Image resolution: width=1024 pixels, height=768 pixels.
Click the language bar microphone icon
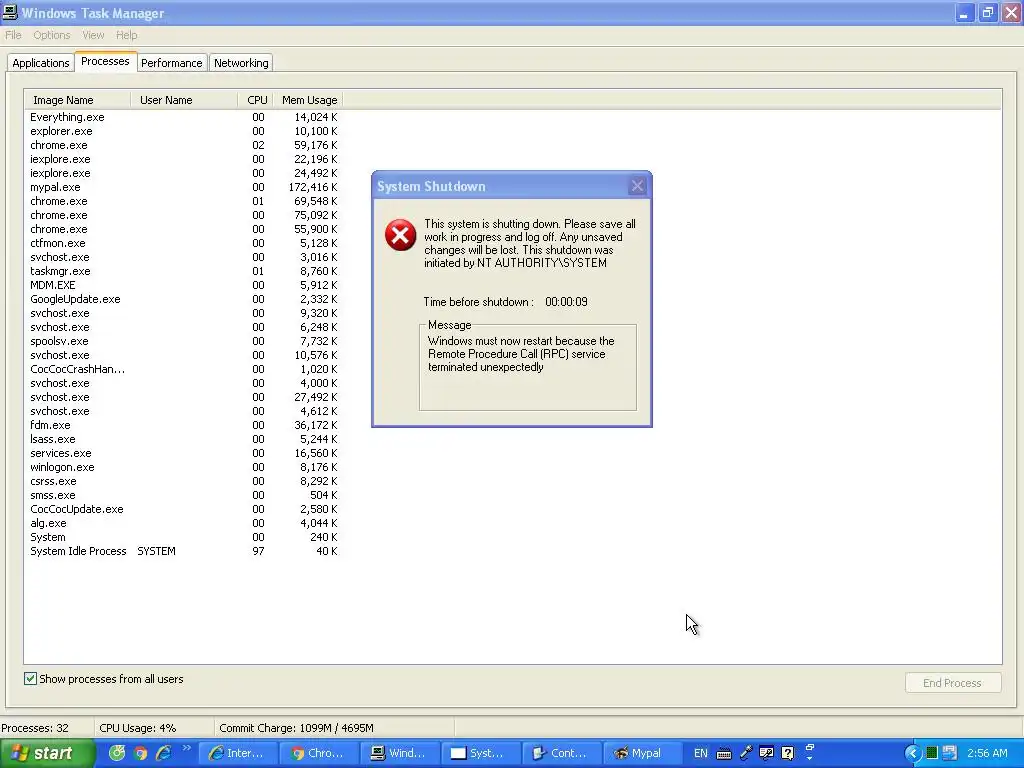point(746,753)
